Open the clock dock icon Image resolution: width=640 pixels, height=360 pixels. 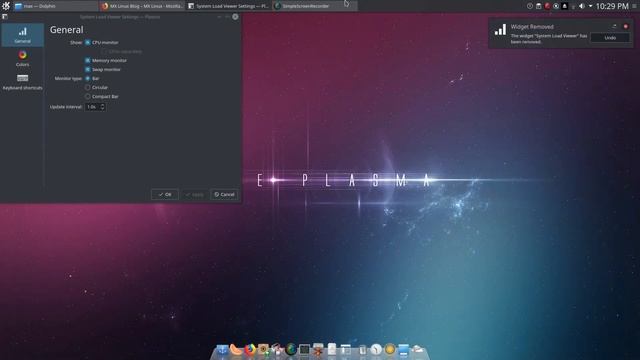(x=376, y=349)
